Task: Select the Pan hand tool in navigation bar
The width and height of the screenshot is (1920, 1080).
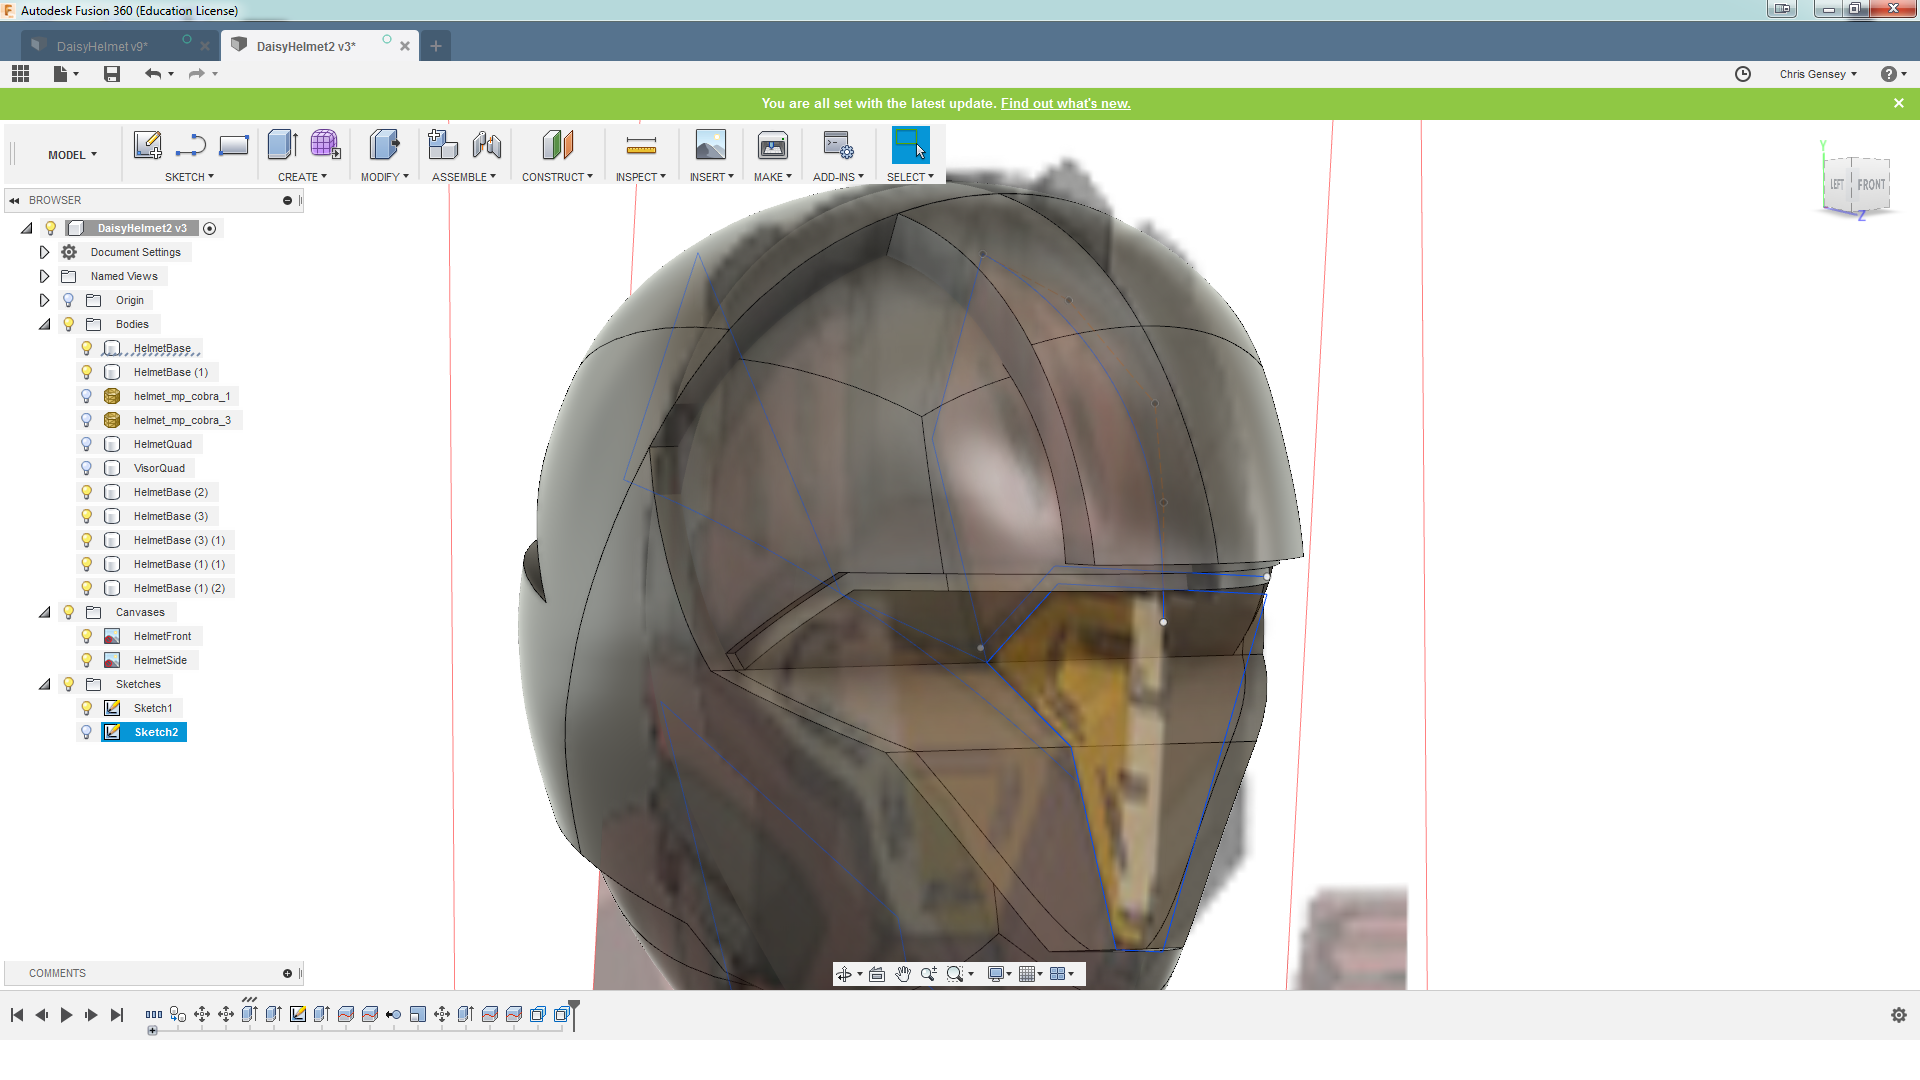Action: 903,974
